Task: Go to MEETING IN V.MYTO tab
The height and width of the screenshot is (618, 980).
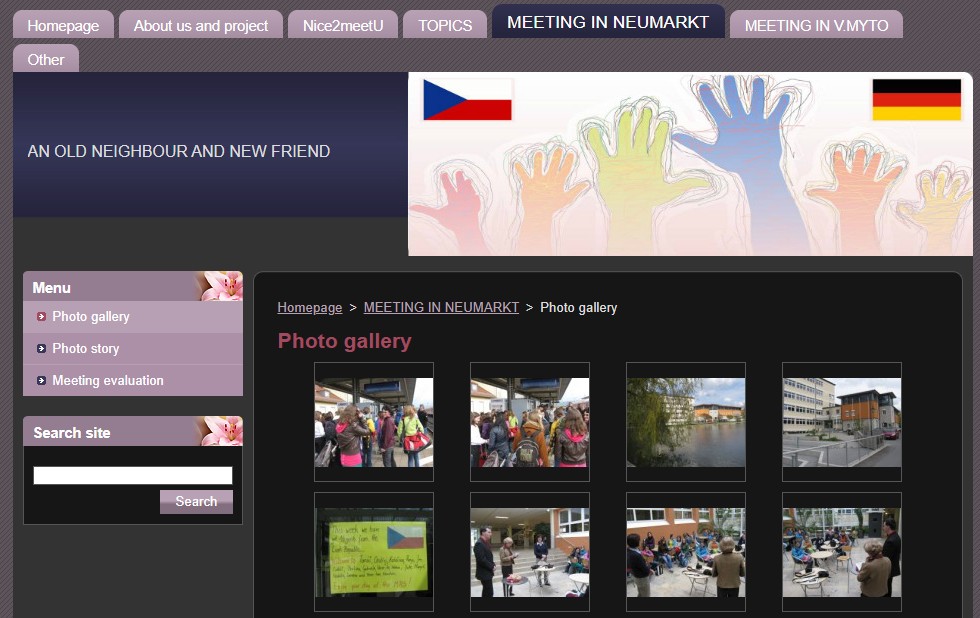Action: click(x=816, y=26)
